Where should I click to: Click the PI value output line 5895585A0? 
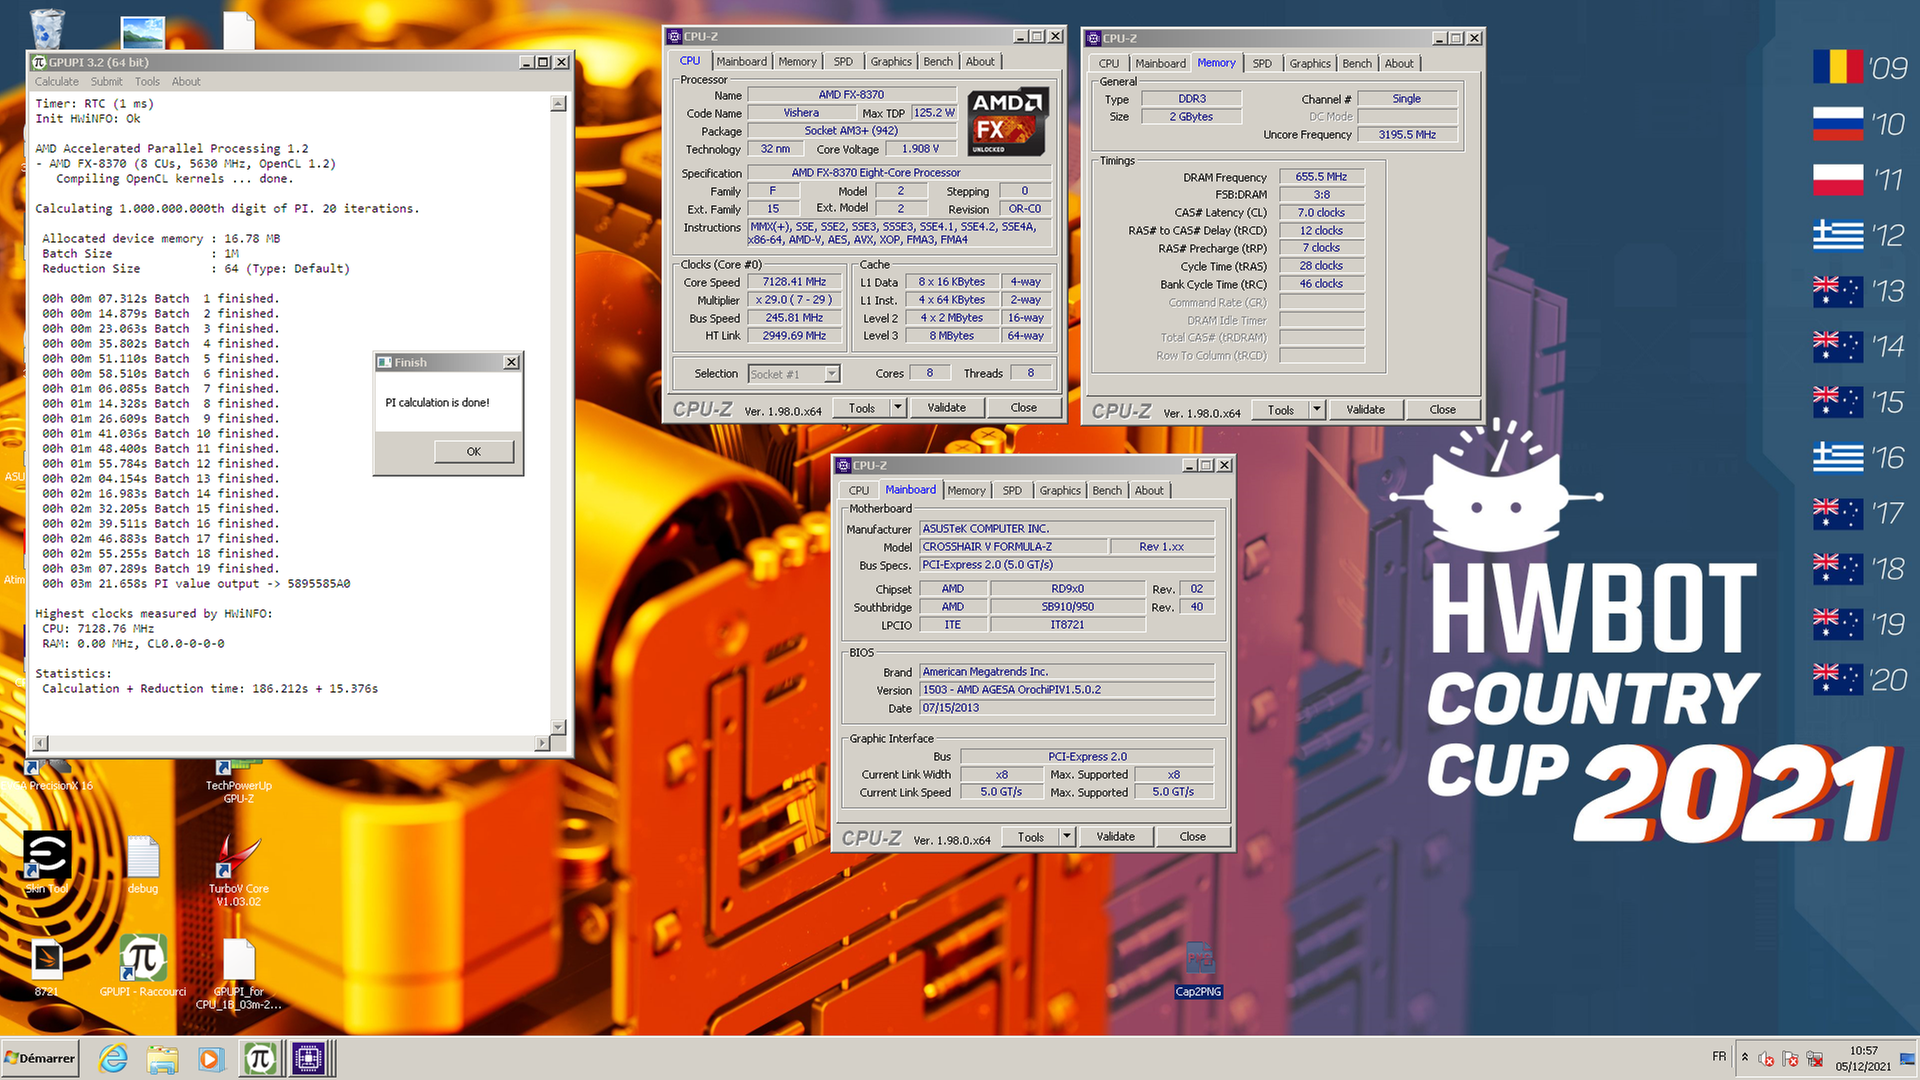tap(196, 584)
